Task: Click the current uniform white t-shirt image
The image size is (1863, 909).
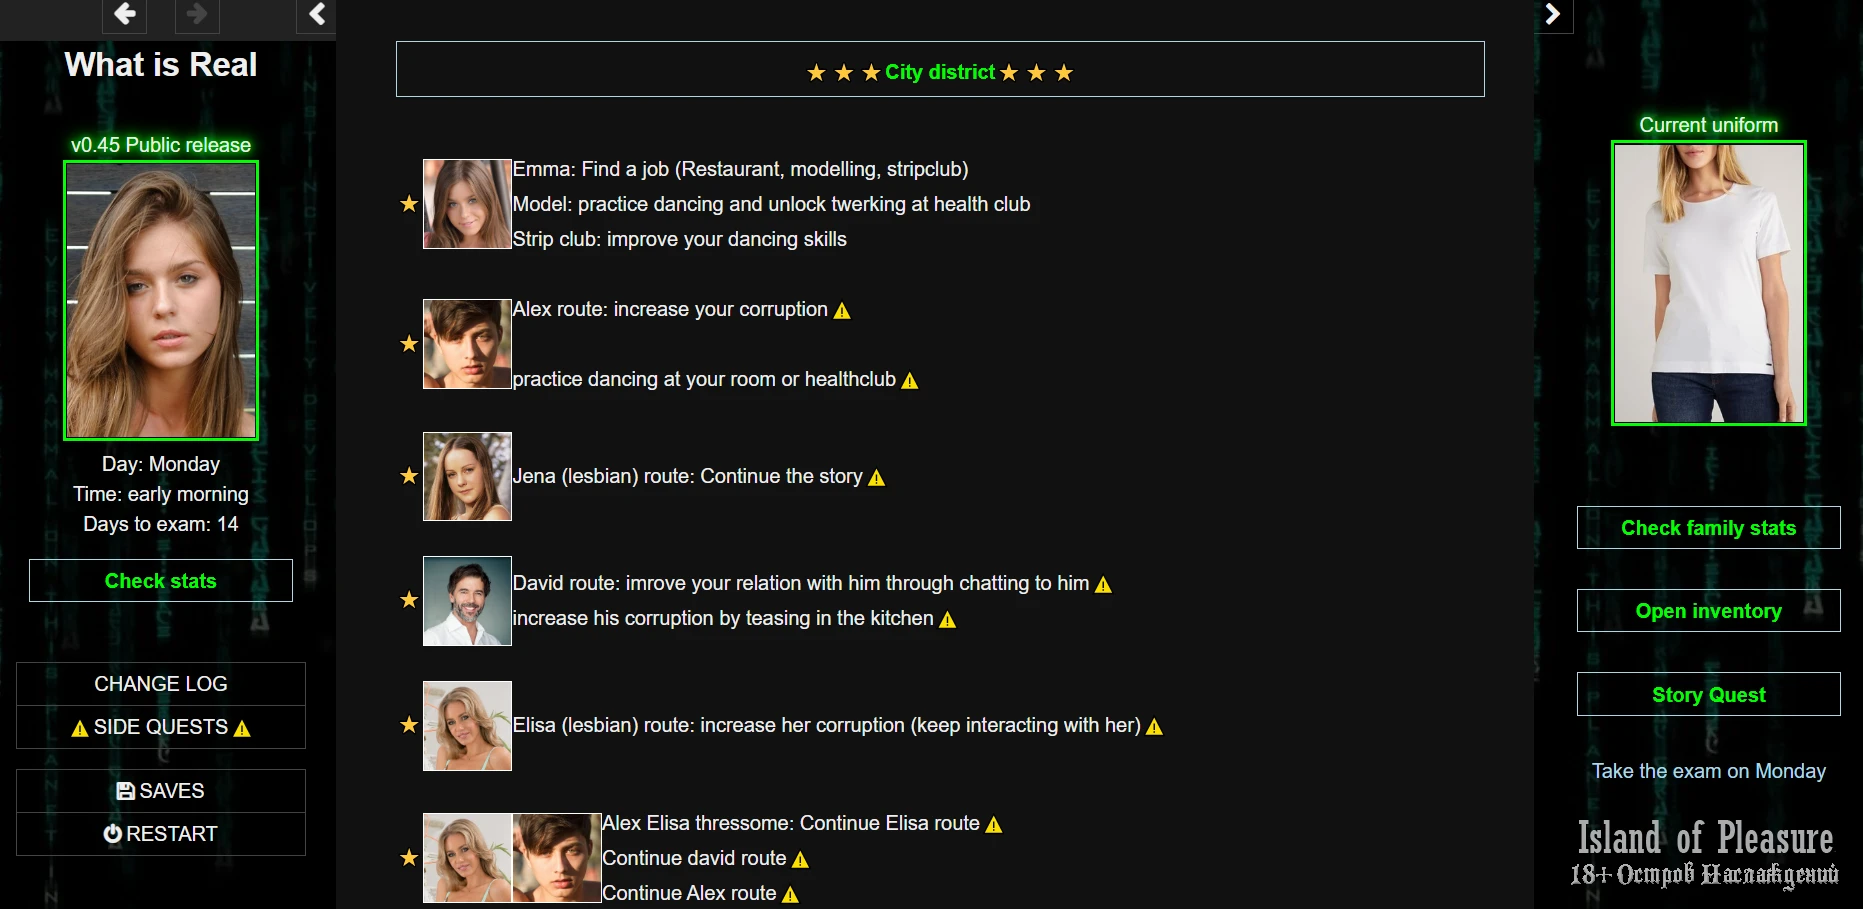Action: click(x=1708, y=283)
